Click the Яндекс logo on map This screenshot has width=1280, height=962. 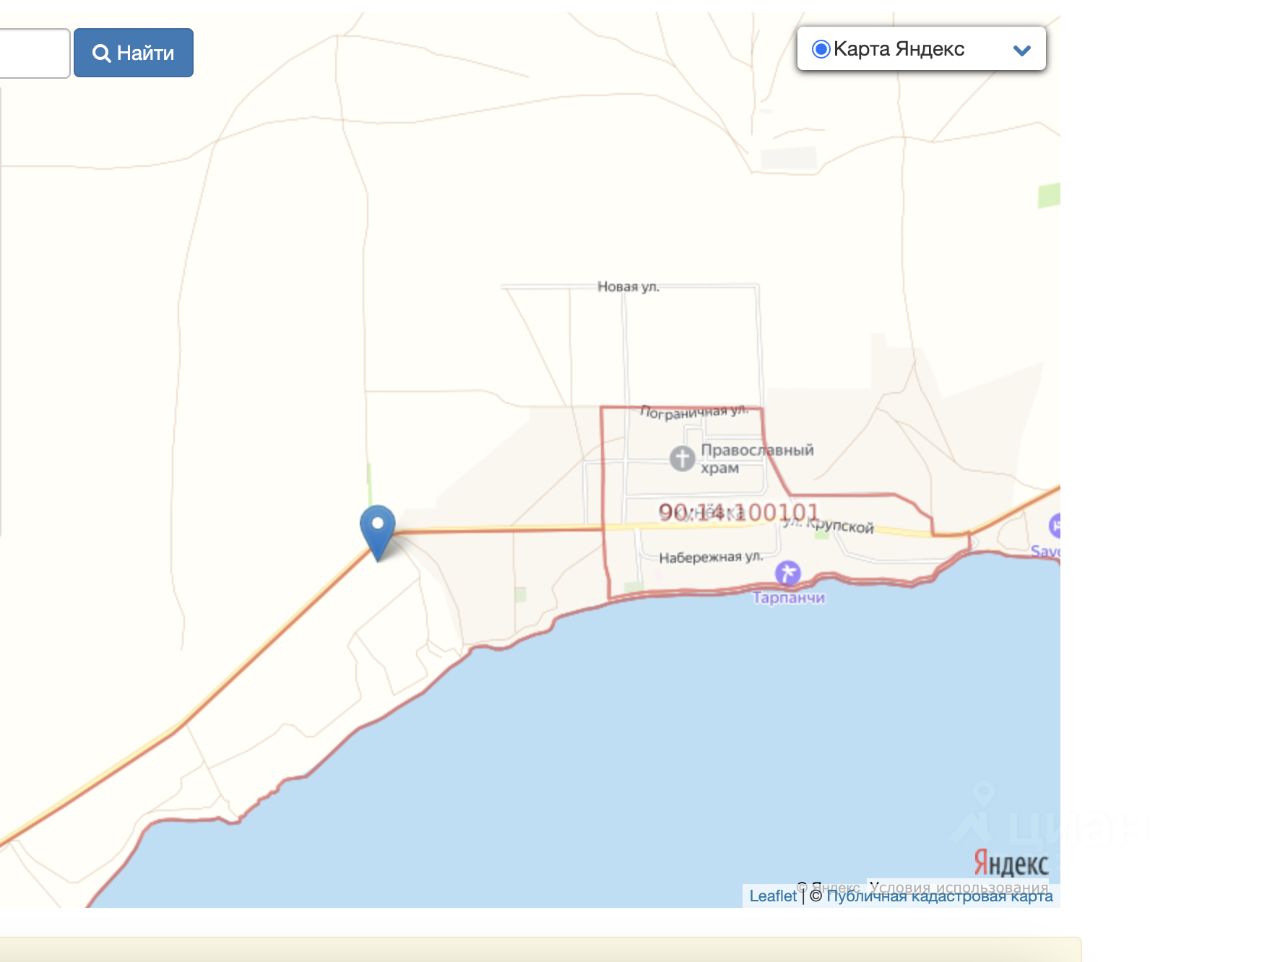(x=1011, y=862)
